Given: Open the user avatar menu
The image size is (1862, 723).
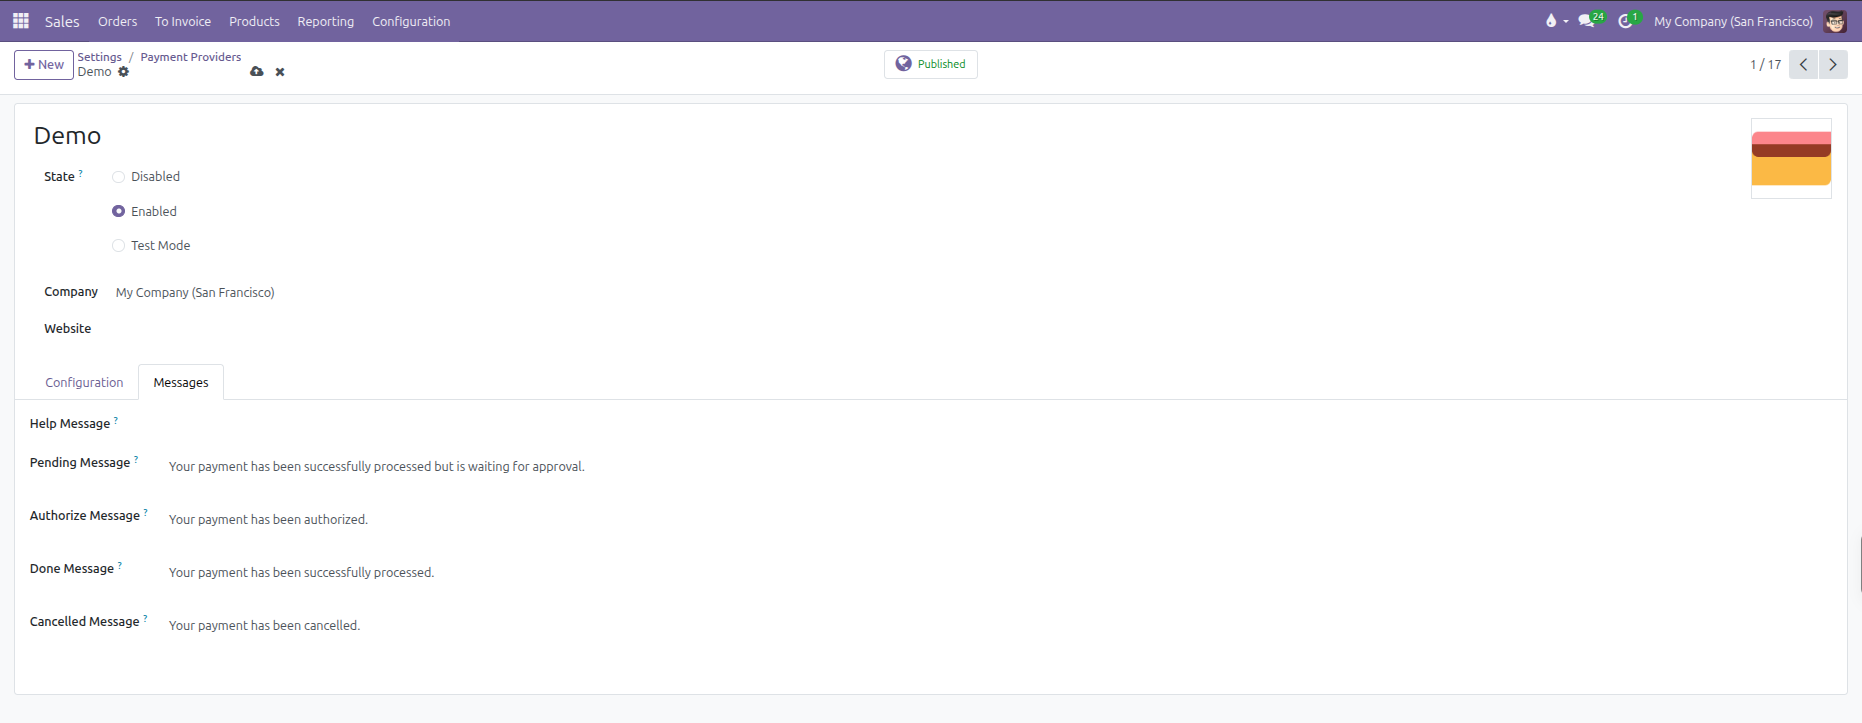Looking at the screenshot, I should pos(1835,21).
